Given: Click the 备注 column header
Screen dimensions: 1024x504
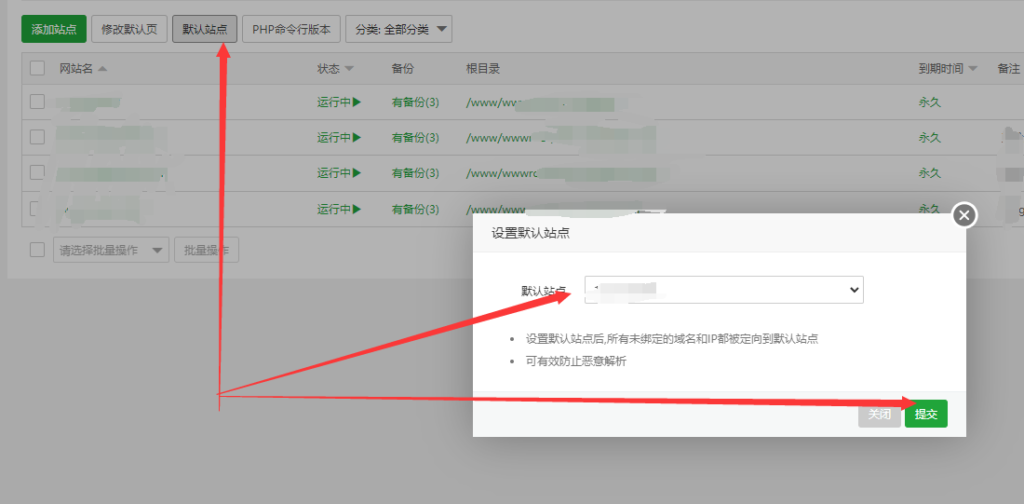Looking at the screenshot, I should (x=1008, y=69).
